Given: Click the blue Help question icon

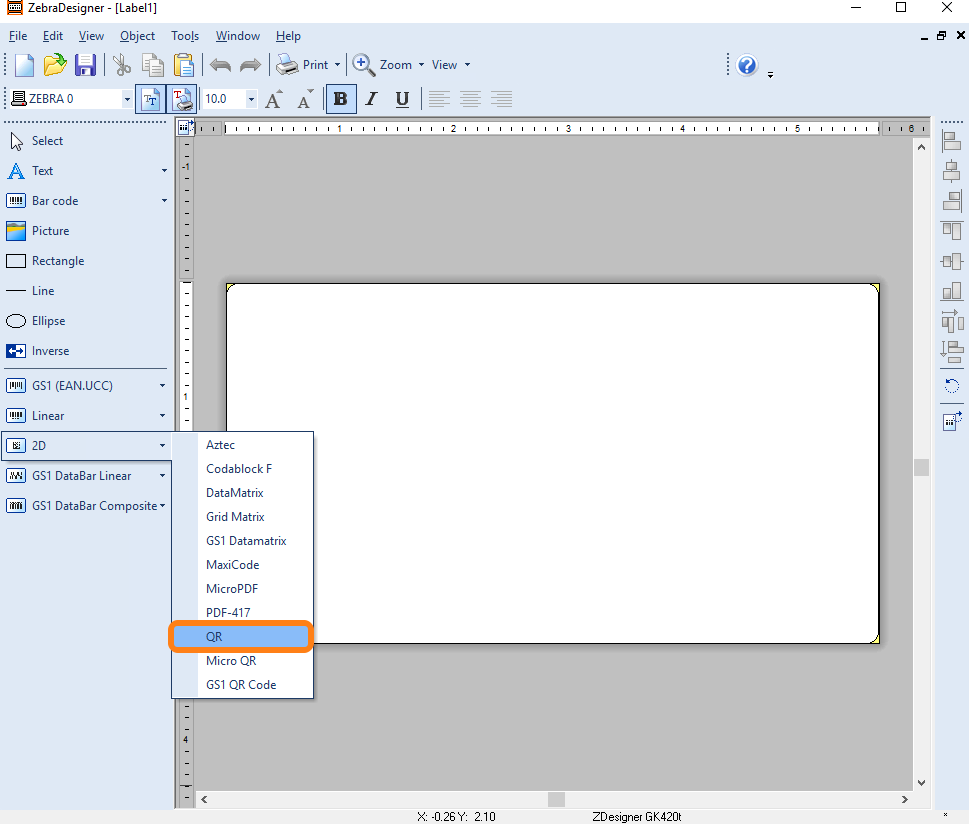Looking at the screenshot, I should pyautogui.click(x=747, y=65).
